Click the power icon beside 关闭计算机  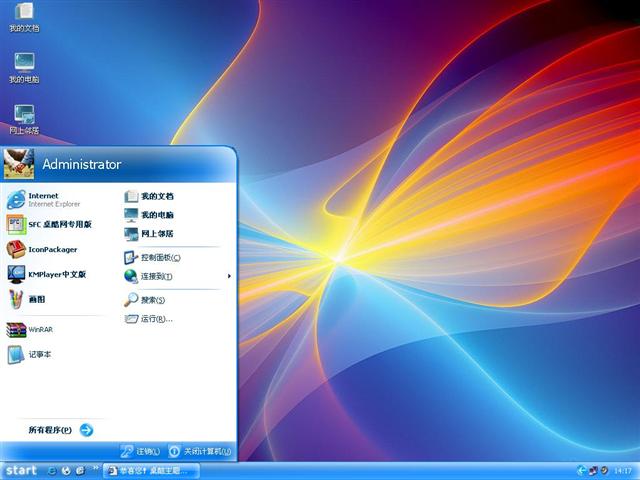pos(174,451)
